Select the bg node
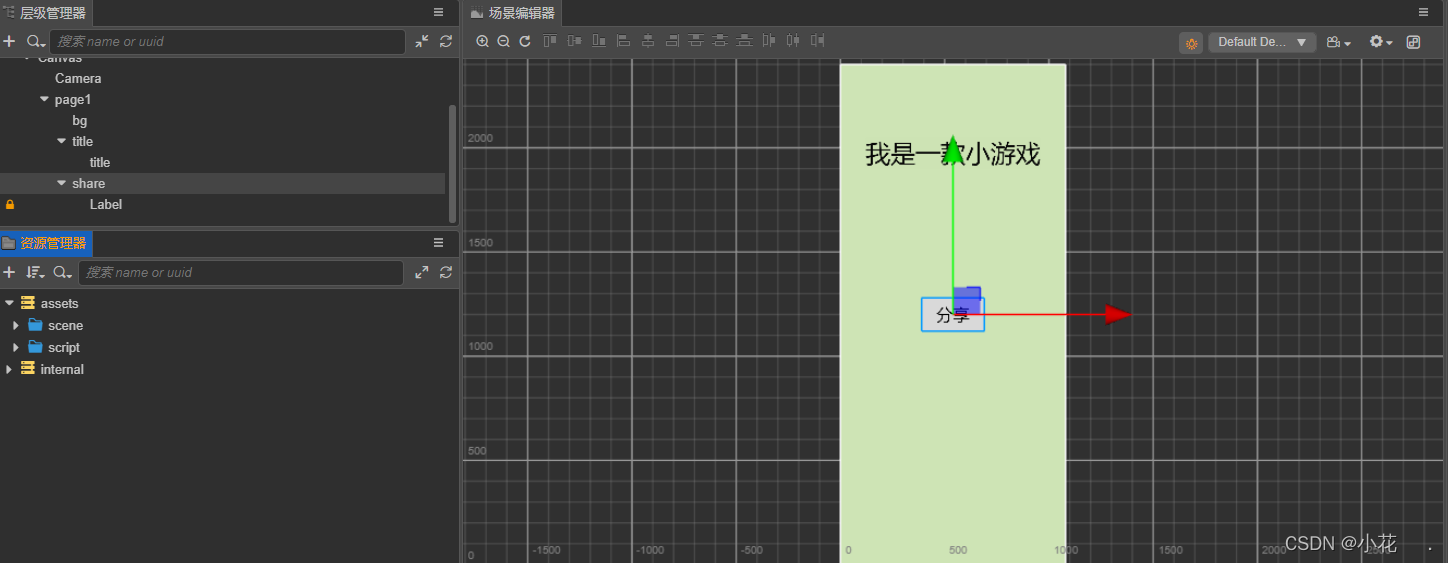The height and width of the screenshot is (563, 1448). 80,120
